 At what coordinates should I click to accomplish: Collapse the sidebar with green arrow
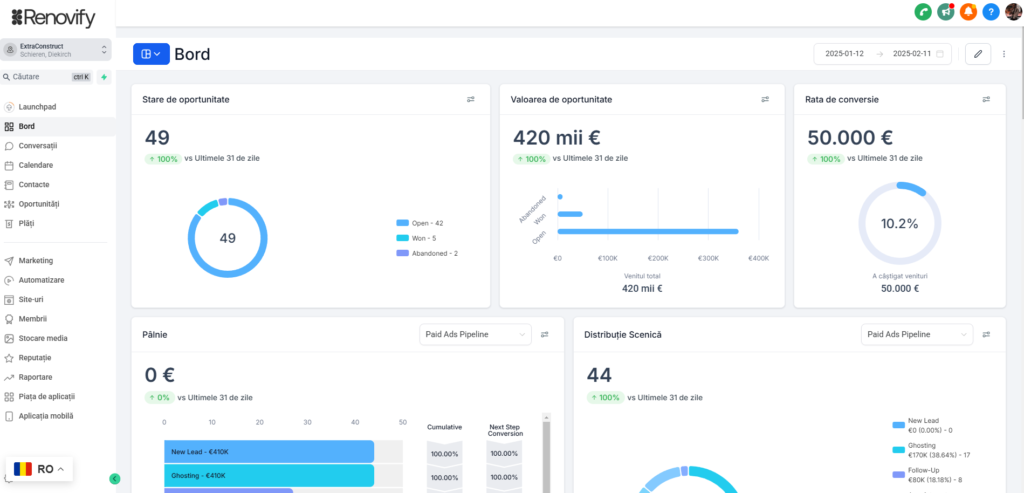(114, 479)
